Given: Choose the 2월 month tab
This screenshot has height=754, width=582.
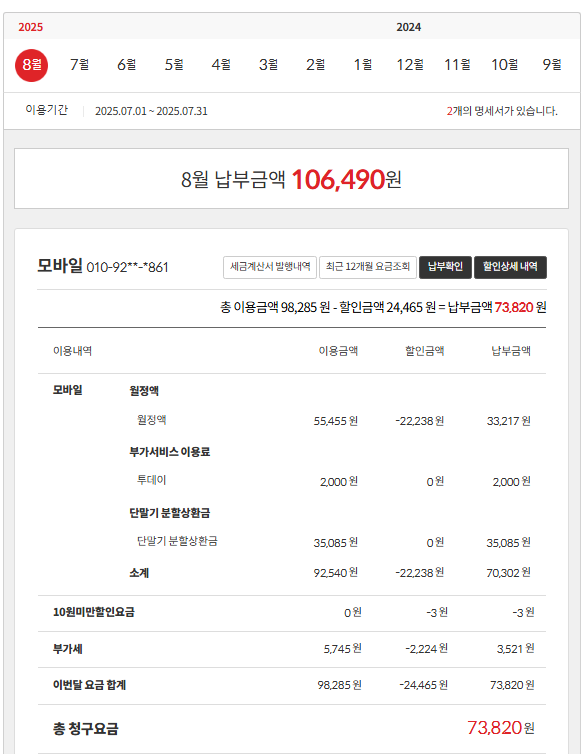Looking at the screenshot, I should [x=315, y=64].
